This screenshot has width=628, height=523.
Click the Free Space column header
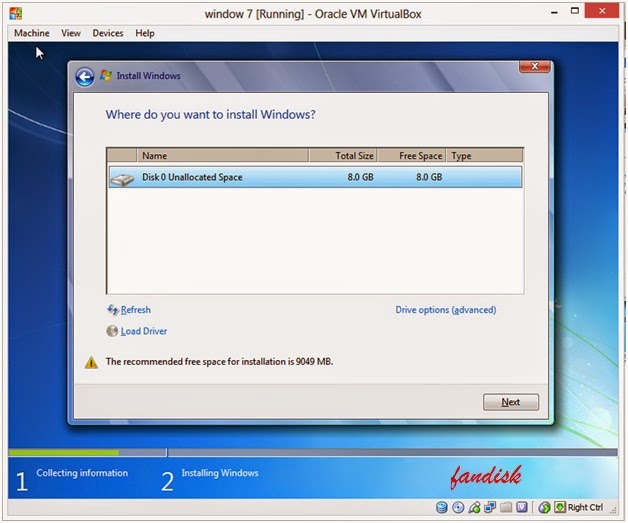pyautogui.click(x=412, y=155)
